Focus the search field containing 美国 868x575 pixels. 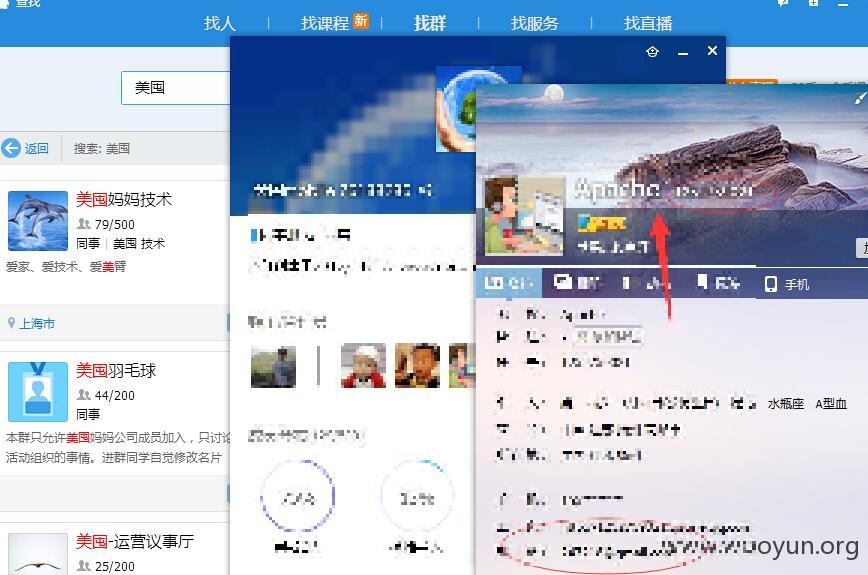[175, 87]
